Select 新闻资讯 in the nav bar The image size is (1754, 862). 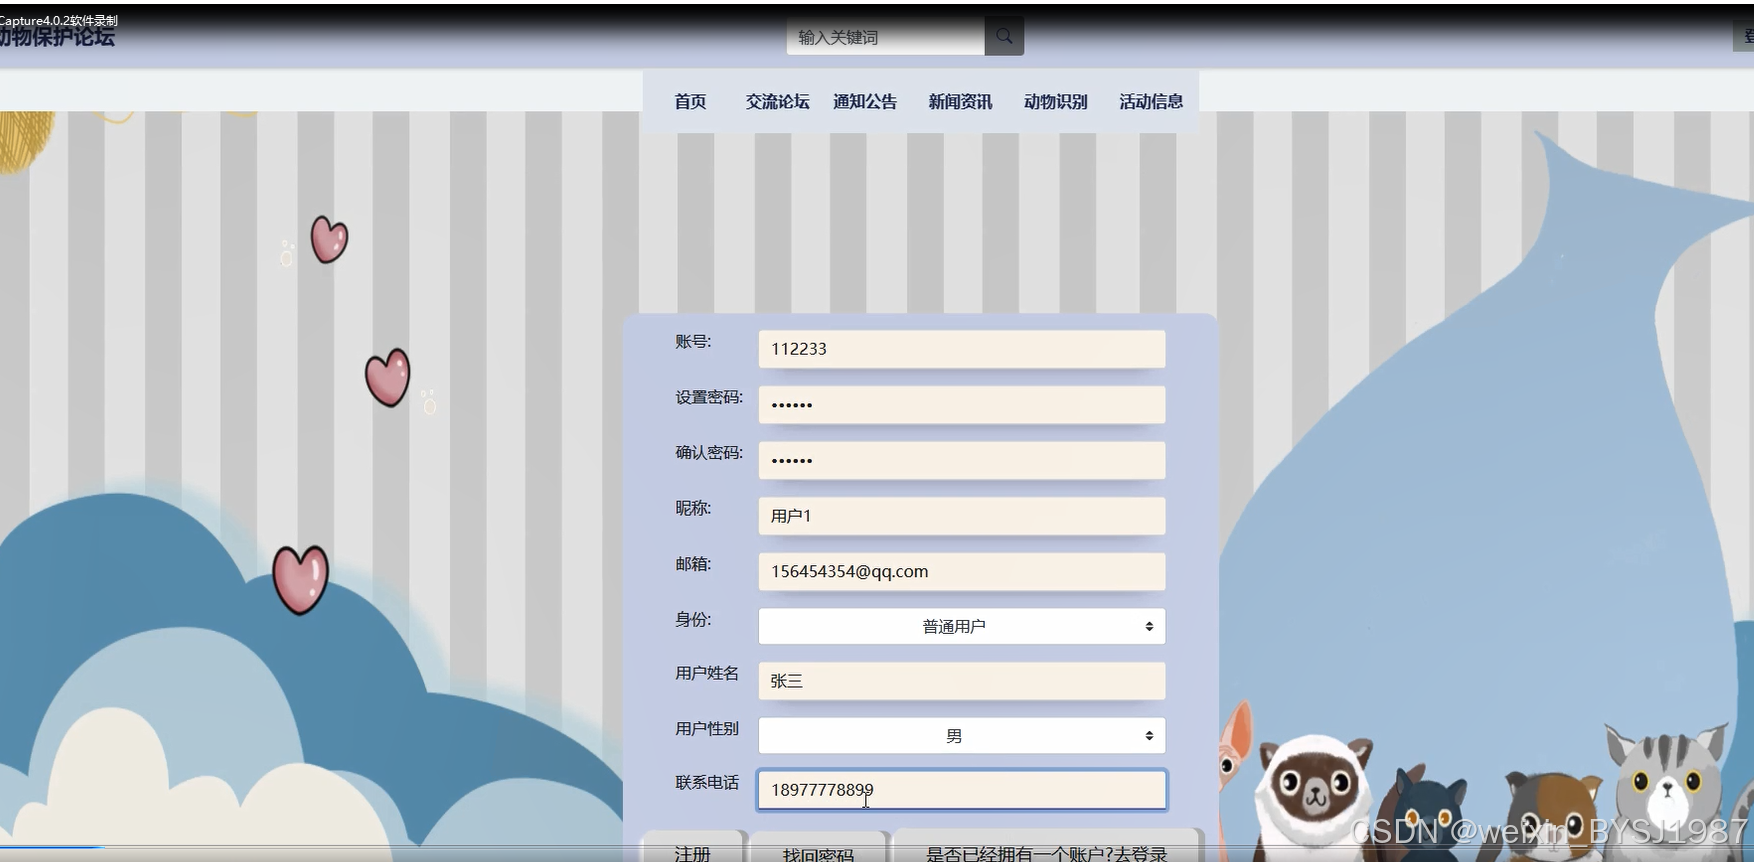pos(960,101)
